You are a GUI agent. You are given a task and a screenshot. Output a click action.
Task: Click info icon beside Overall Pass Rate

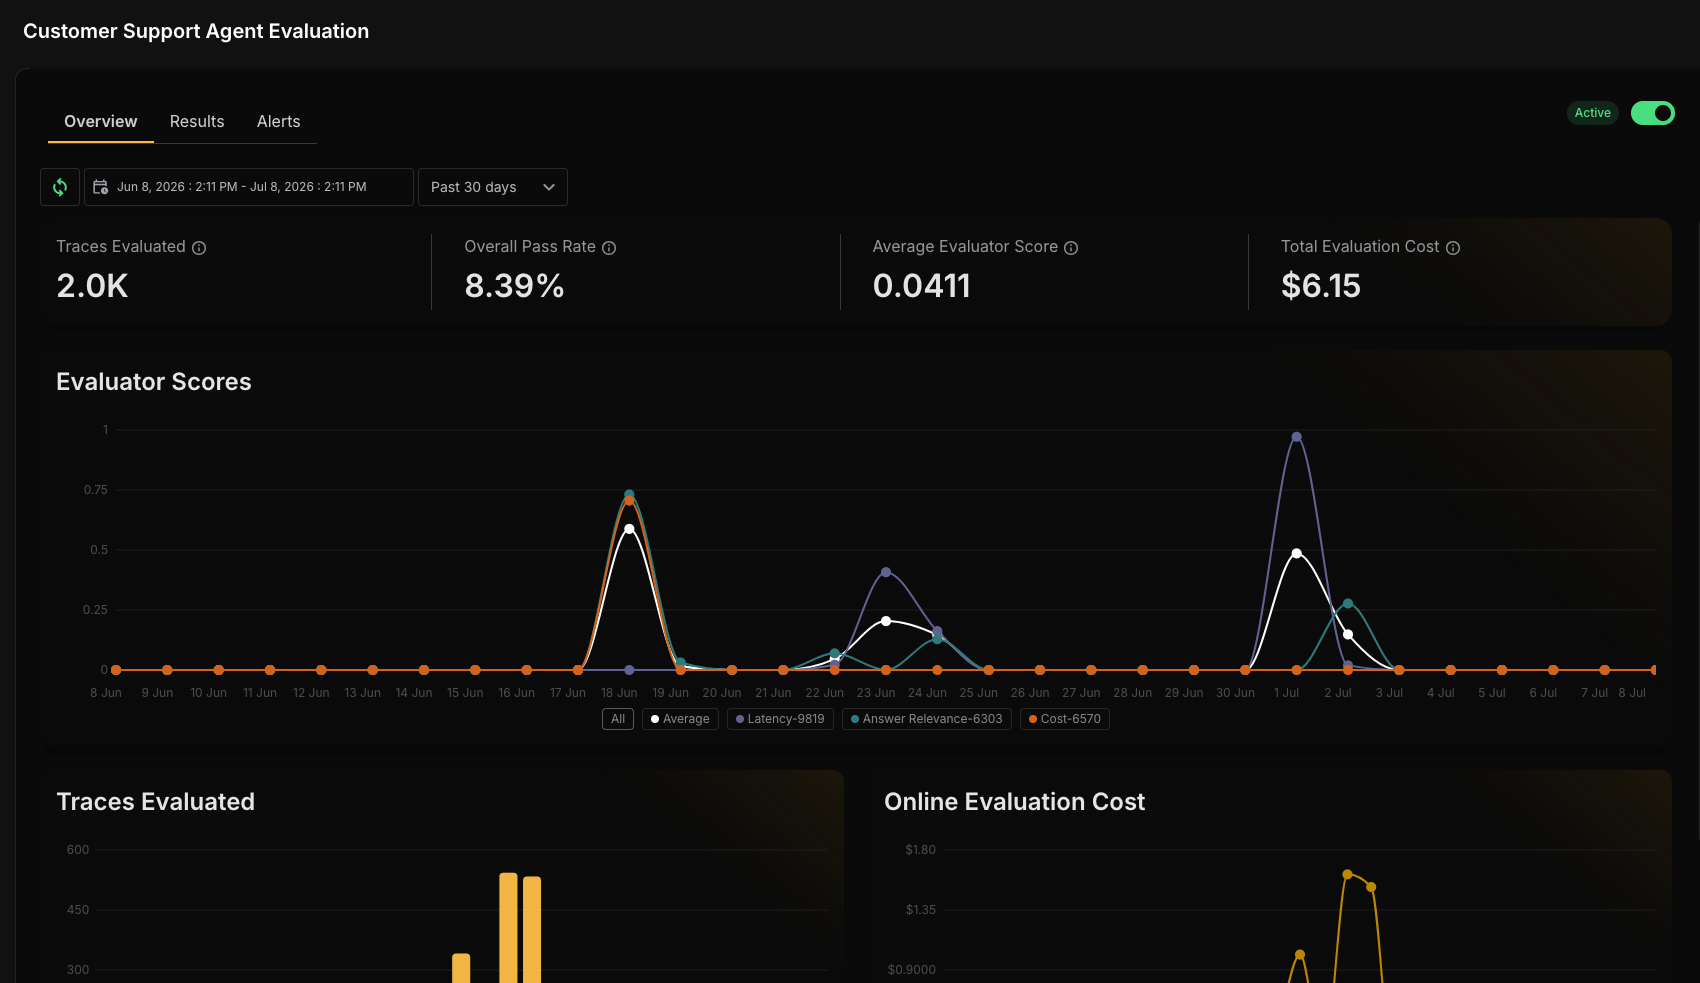pyautogui.click(x=609, y=248)
